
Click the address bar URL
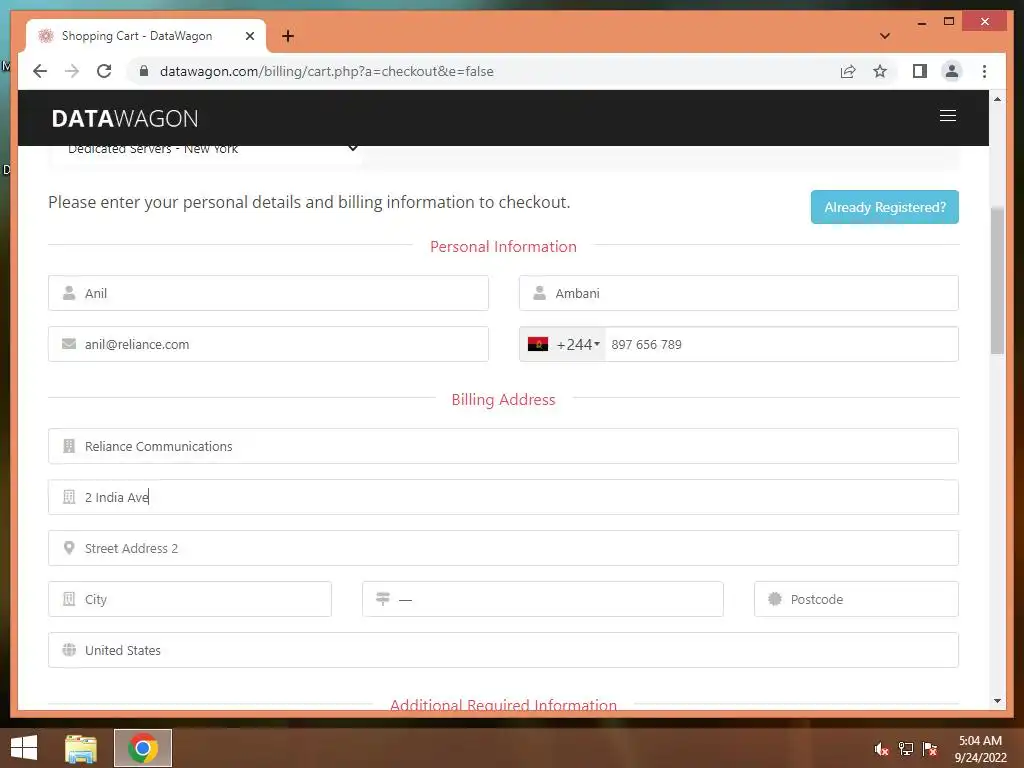327,71
